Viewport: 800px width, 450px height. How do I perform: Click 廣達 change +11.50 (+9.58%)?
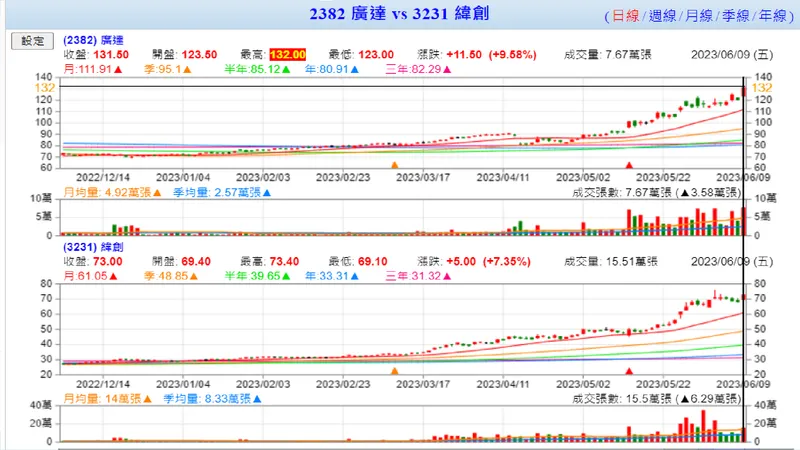(x=491, y=55)
